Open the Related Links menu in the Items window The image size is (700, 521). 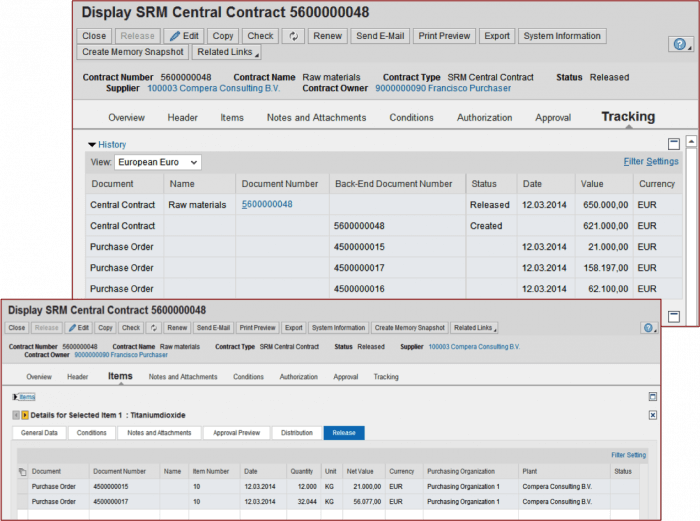click(474, 328)
